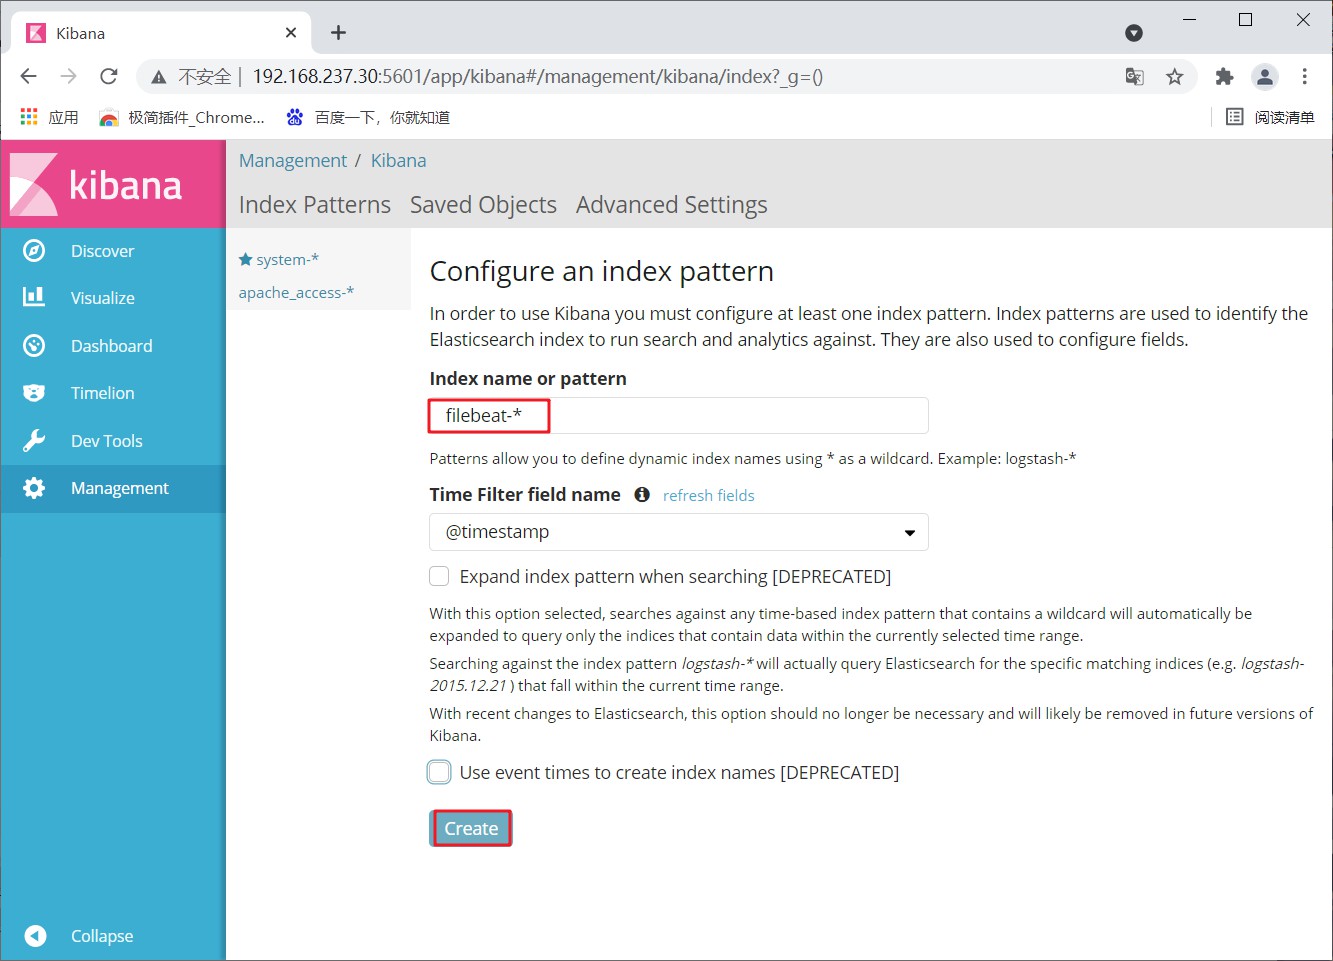Bookmark this page with the star
The image size is (1333, 961).
point(1175,76)
